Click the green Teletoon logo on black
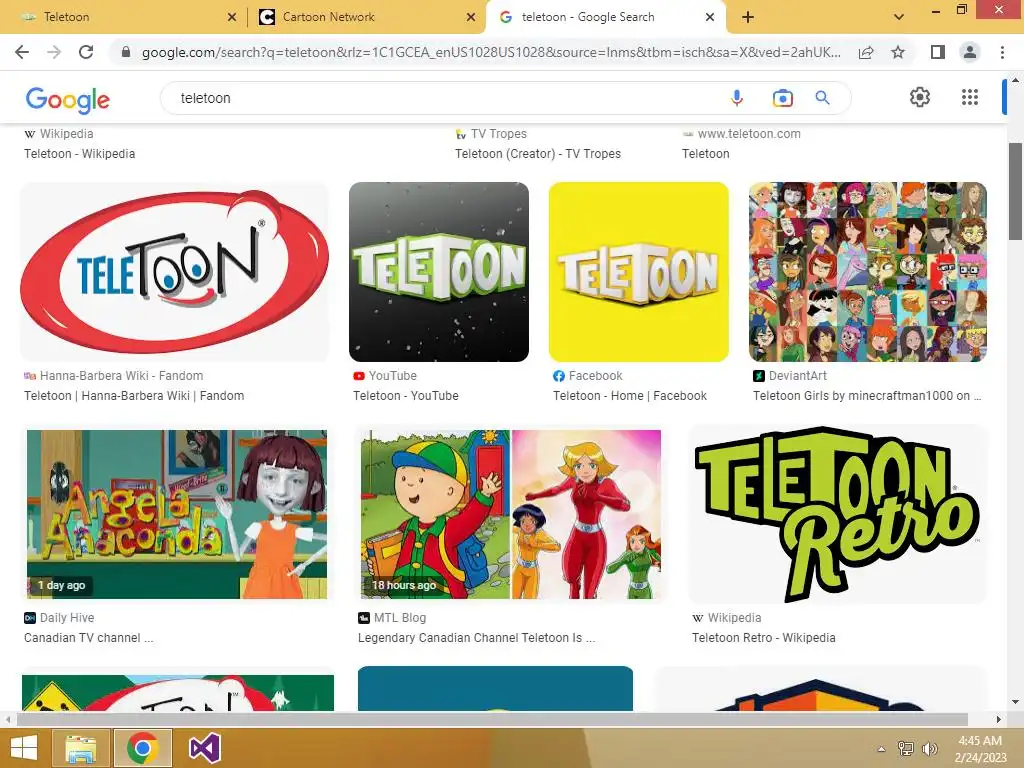The width and height of the screenshot is (1024, 768). pyautogui.click(x=439, y=272)
